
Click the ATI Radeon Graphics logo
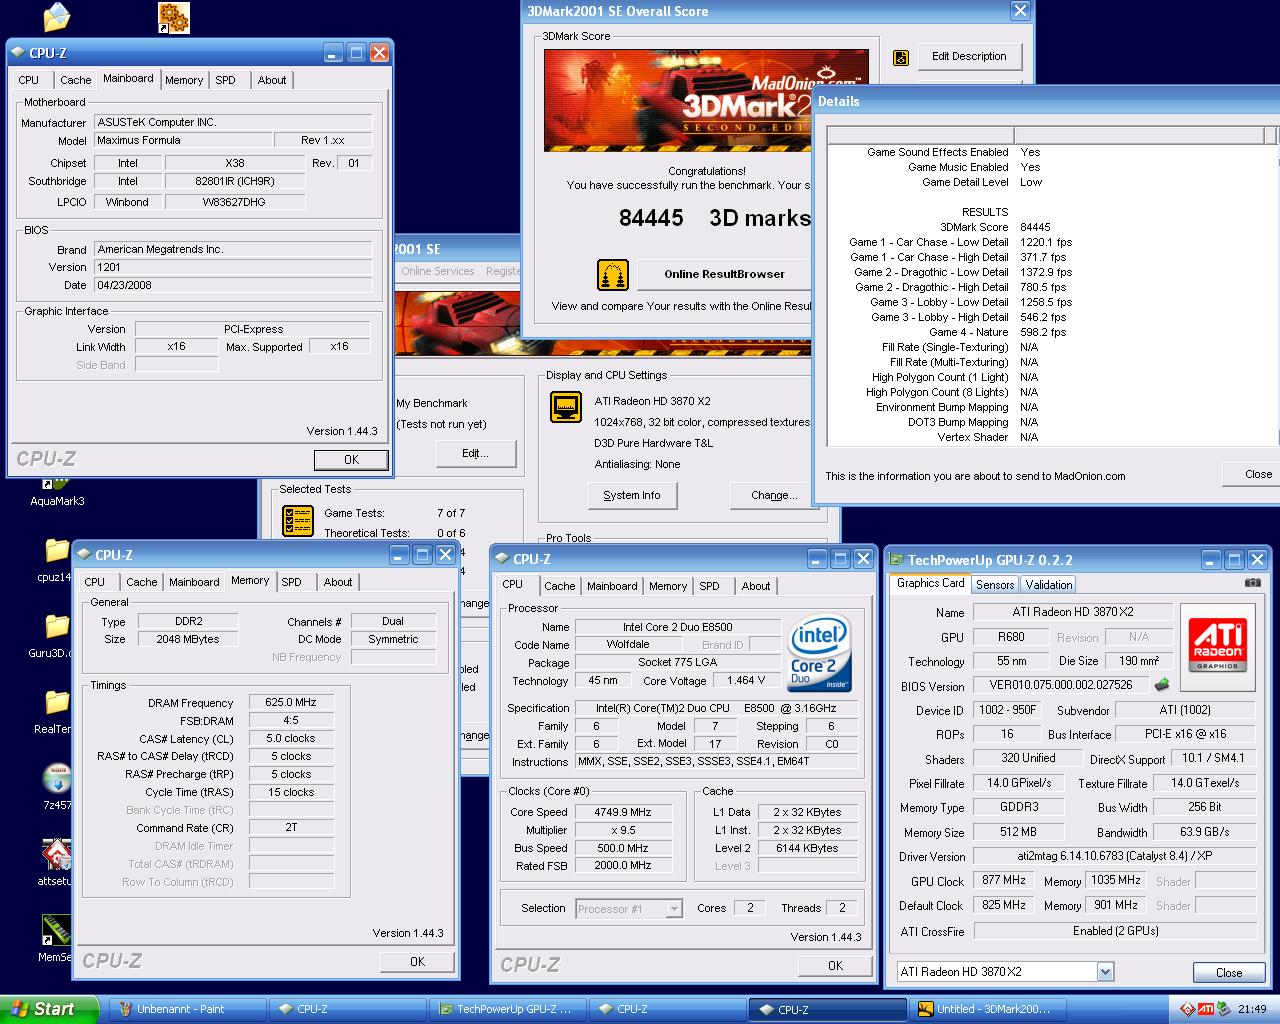(x=1216, y=647)
